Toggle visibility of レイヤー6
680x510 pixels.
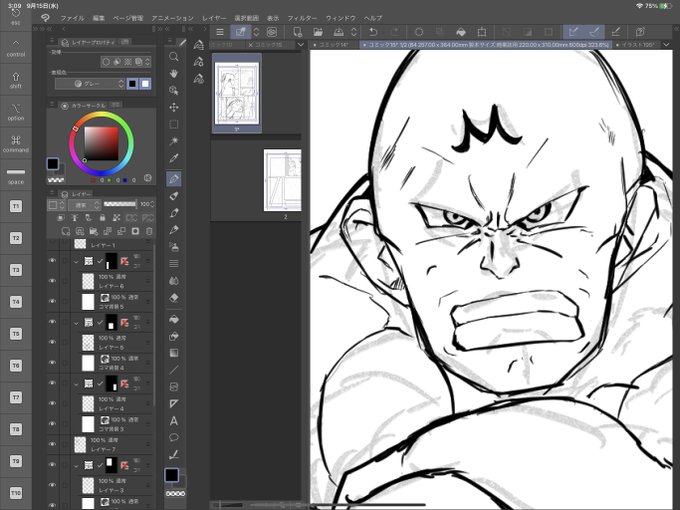(x=52, y=281)
